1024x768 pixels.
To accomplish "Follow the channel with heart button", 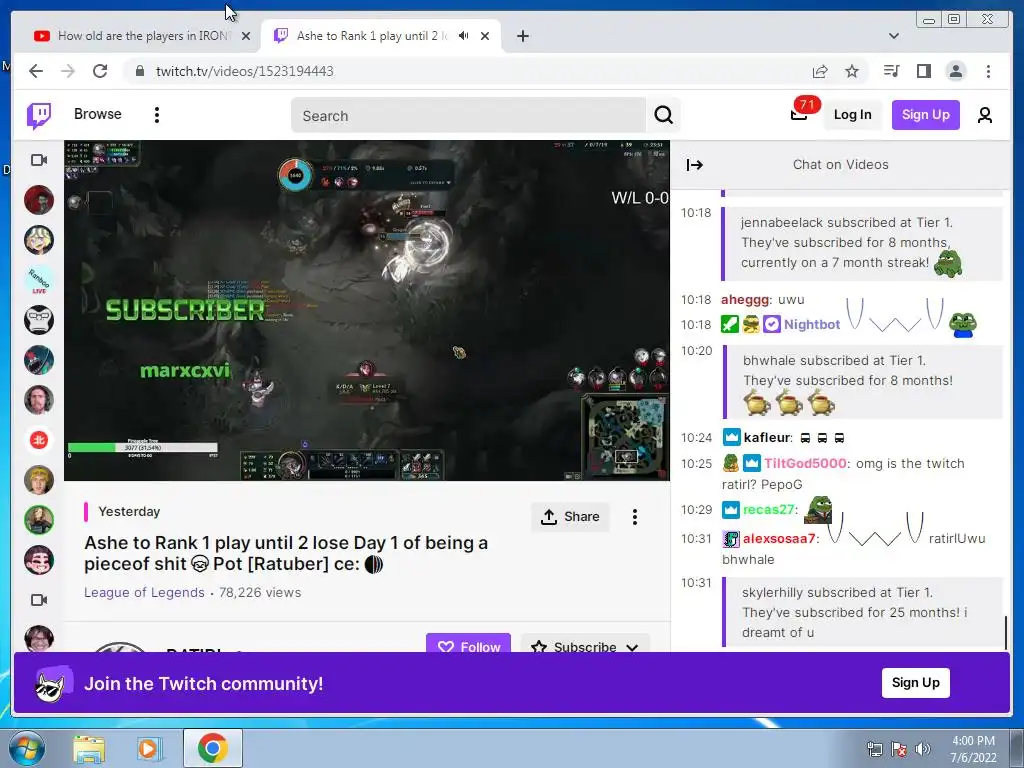I will point(468,643).
